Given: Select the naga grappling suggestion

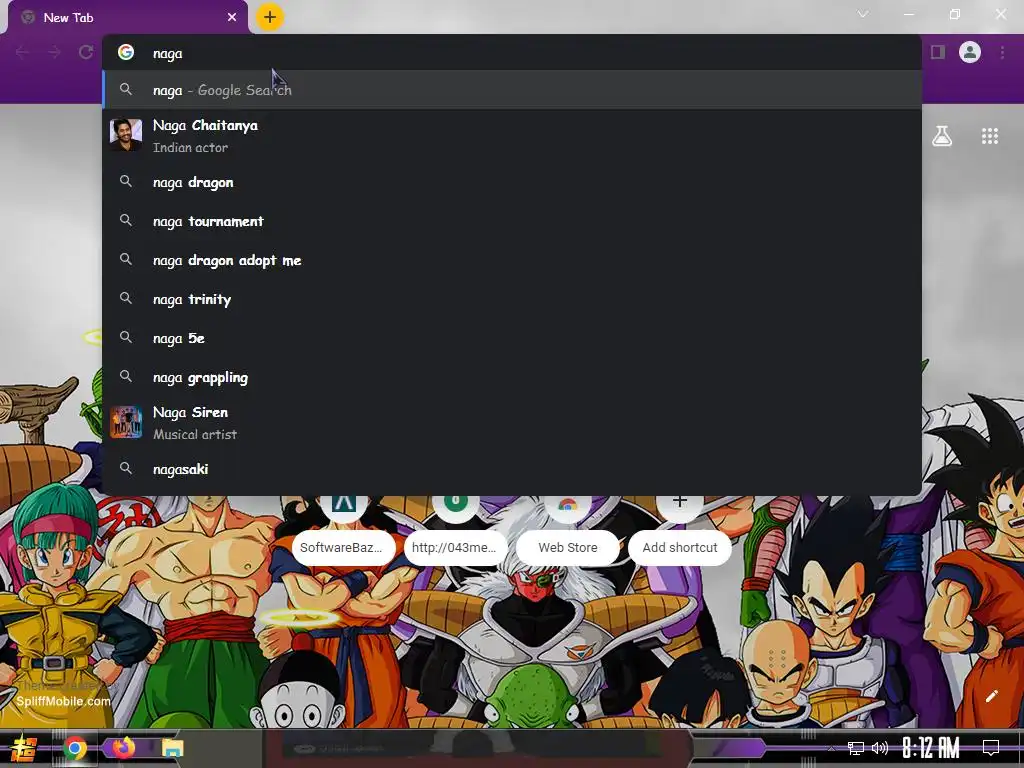Looking at the screenshot, I should [x=512, y=377].
